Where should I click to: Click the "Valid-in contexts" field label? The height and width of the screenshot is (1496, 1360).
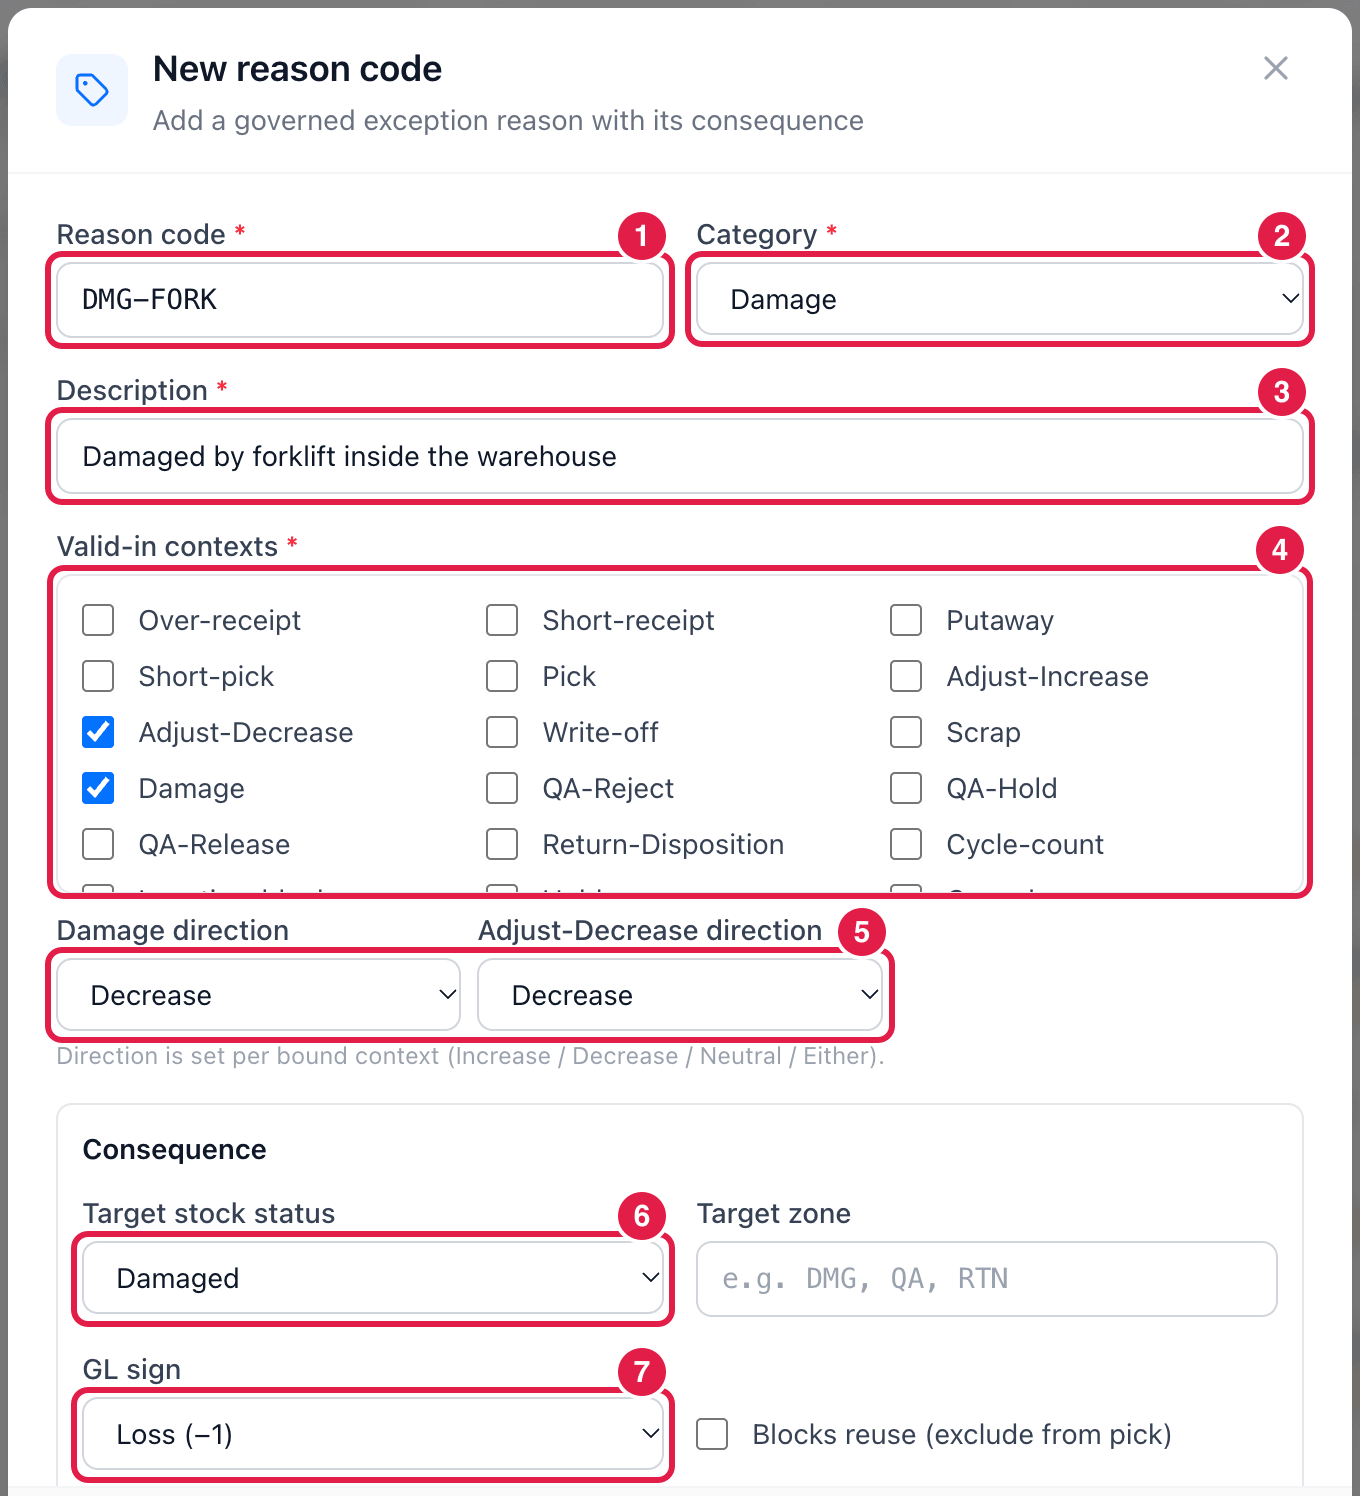pyautogui.click(x=167, y=546)
